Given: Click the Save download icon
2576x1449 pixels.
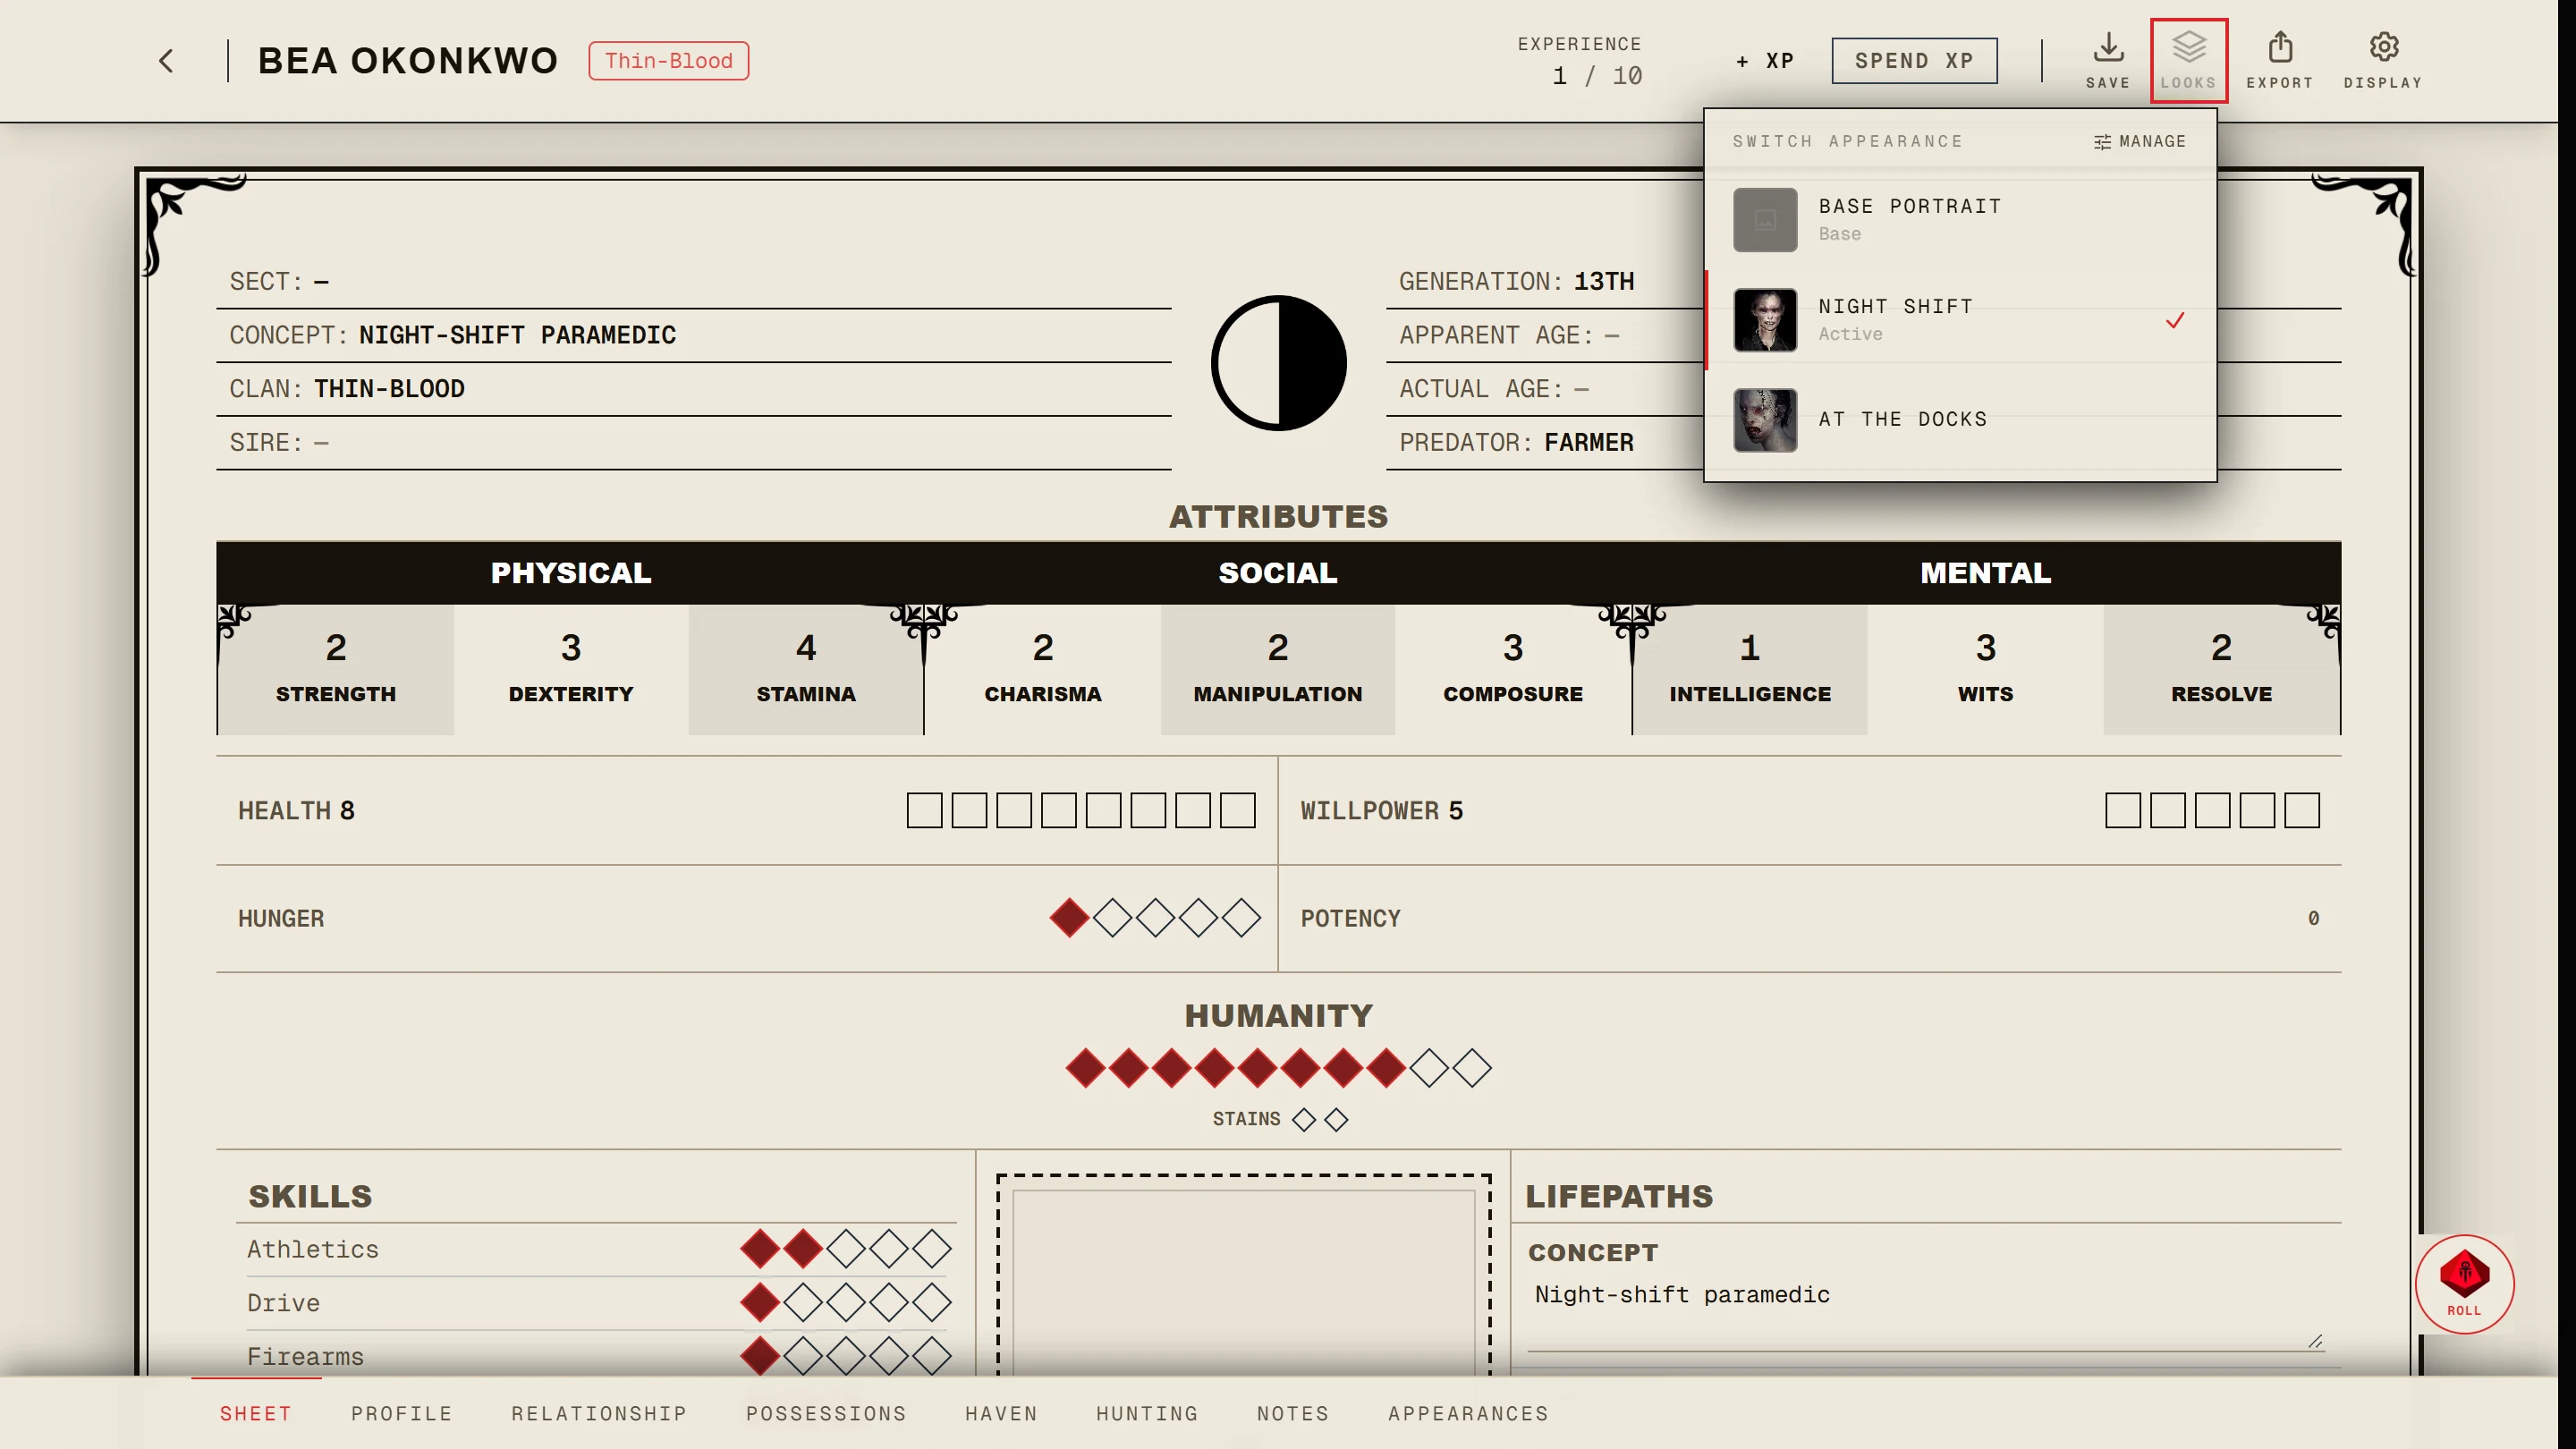Looking at the screenshot, I should [x=2108, y=60].
